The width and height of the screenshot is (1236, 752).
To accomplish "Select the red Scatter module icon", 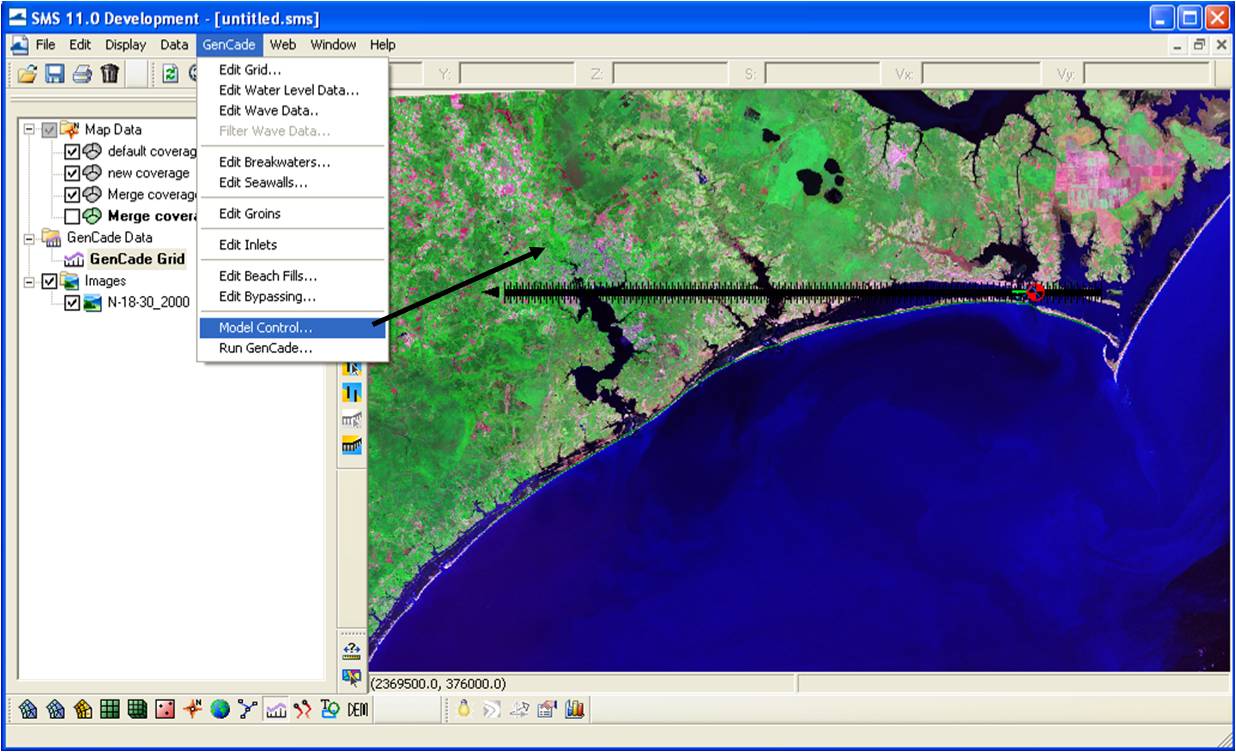I will [165, 709].
